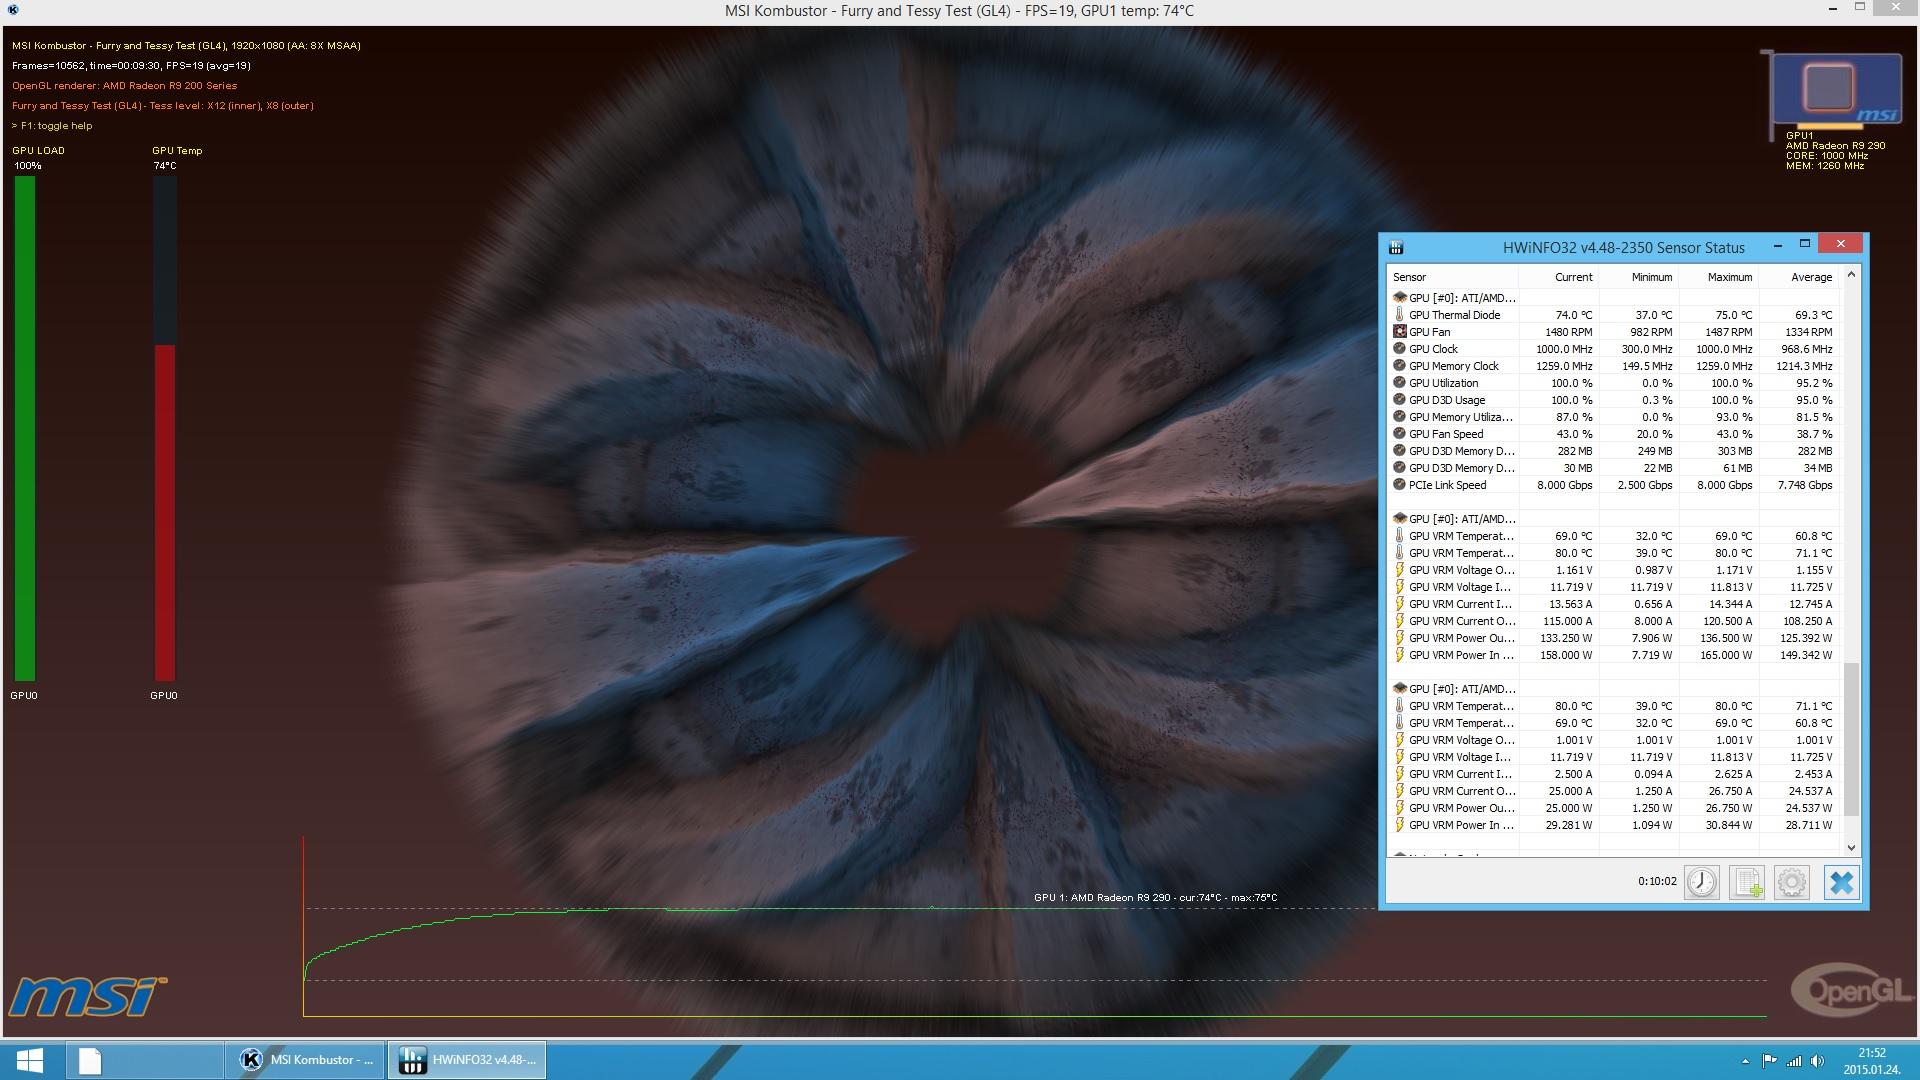The width and height of the screenshot is (1920, 1080).
Task: Expand GPU group header above GPU Thermal Diode
Action: point(1454,297)
